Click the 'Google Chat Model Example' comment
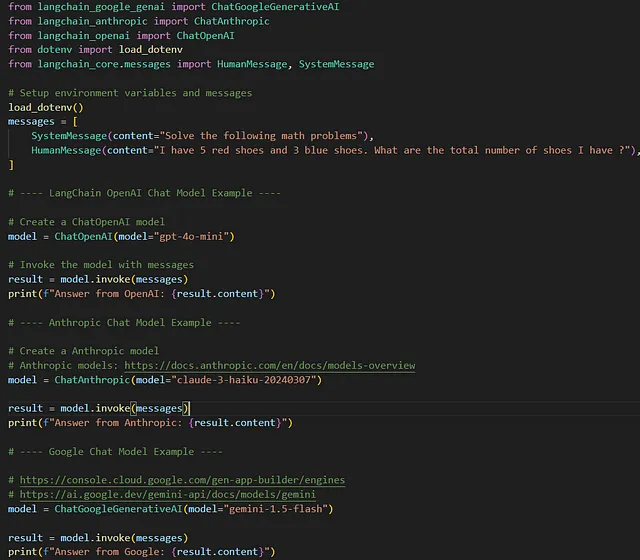Viewport: 640px width, 560px height. [116, 452]
